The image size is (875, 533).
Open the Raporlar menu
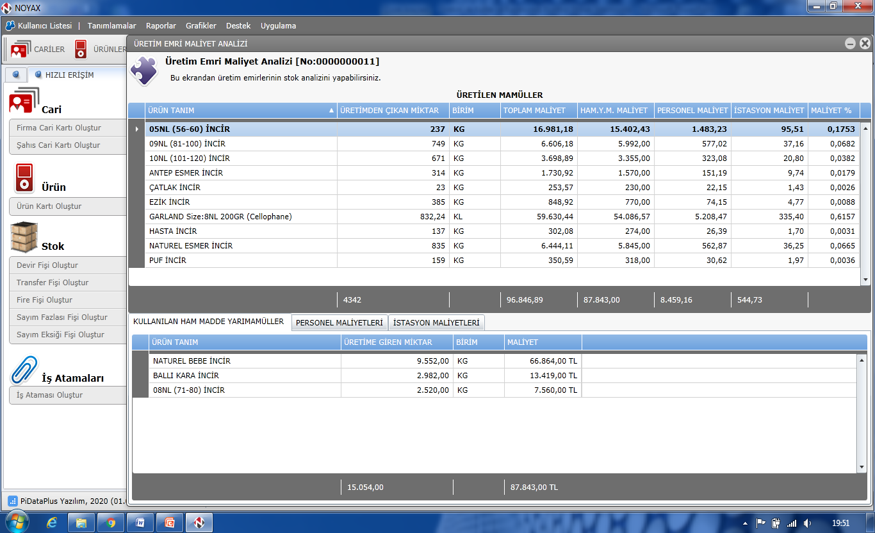click(160, 26)
